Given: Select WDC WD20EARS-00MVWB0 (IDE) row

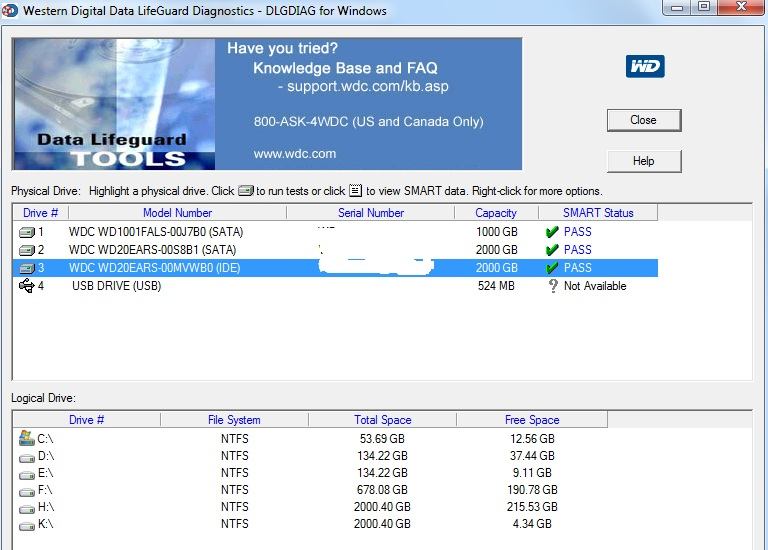Looking at the screenshot, I should [336, 268].
